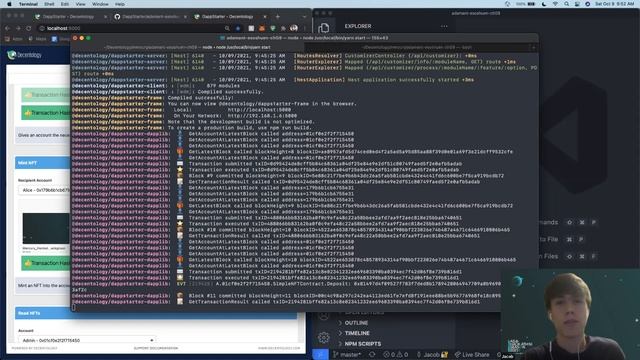Go back in the browser
Screen dimensions: 640x360
8,28
